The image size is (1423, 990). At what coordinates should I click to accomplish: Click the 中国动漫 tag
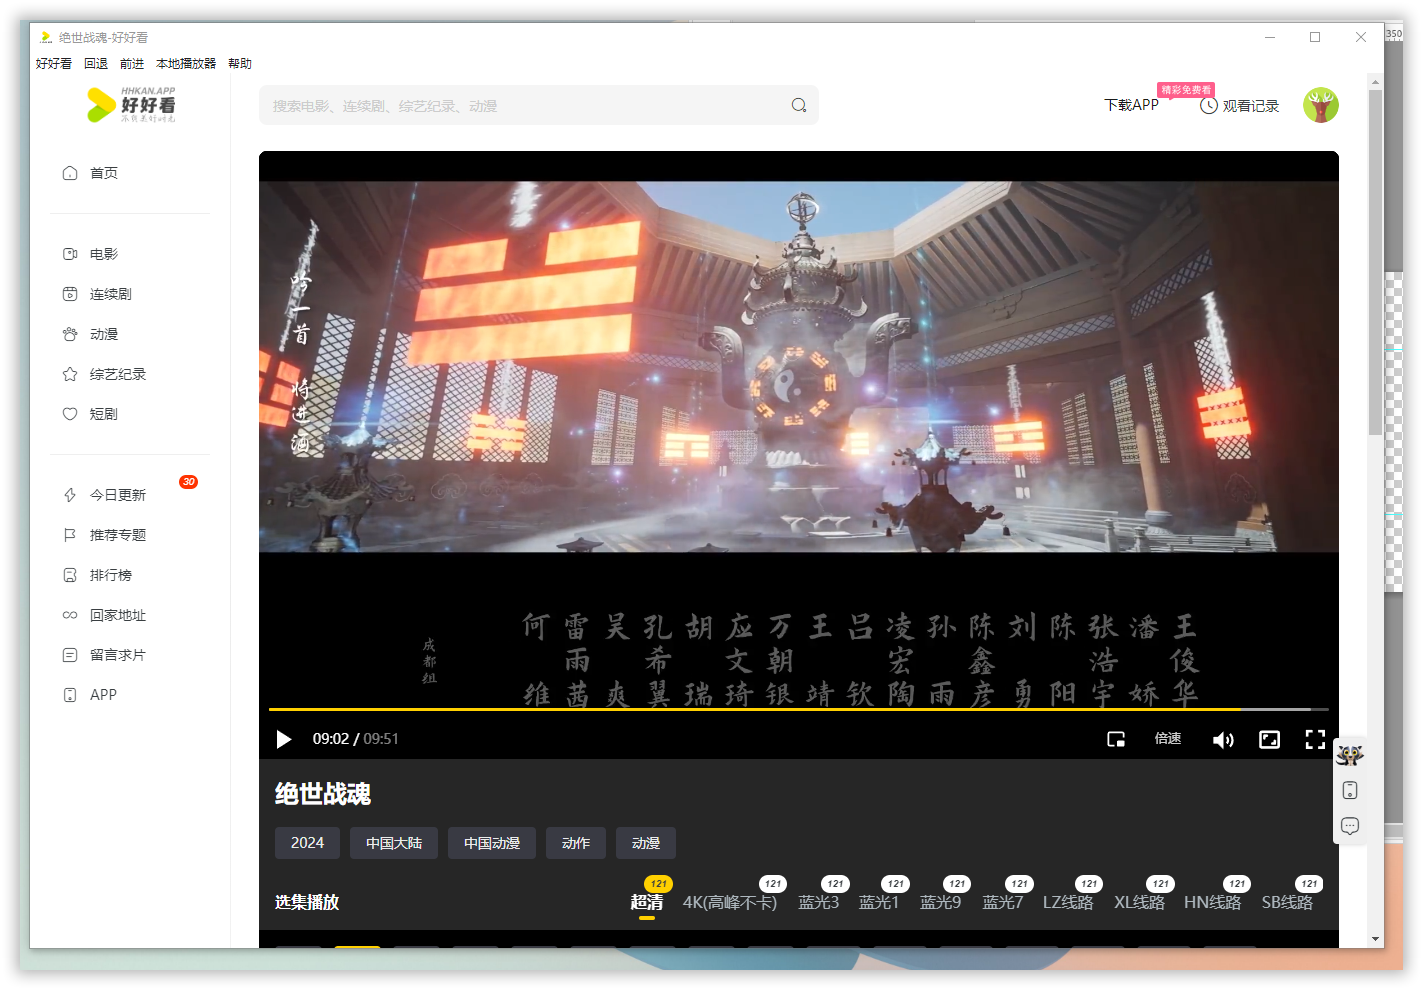[x=492, y=843]
